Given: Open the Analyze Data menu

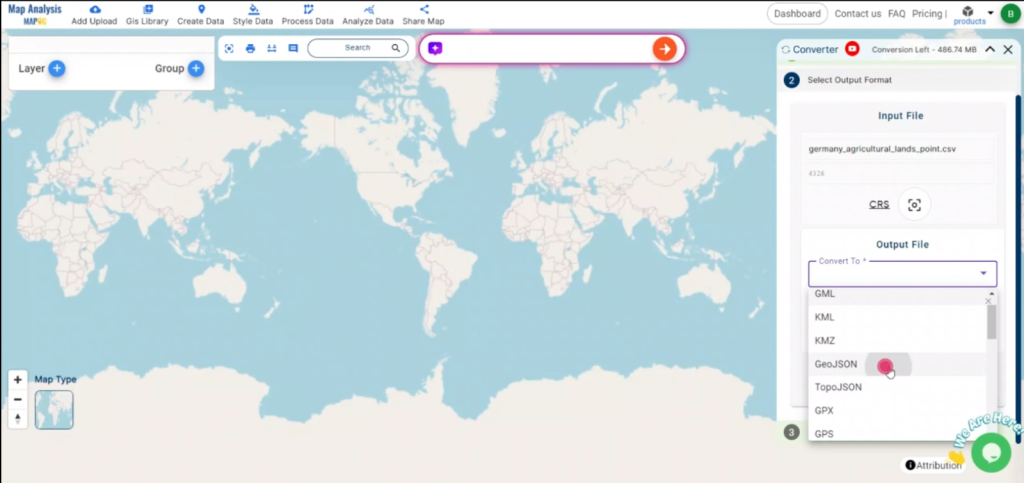Looking at the screenshot, I should tap(368, 15).
